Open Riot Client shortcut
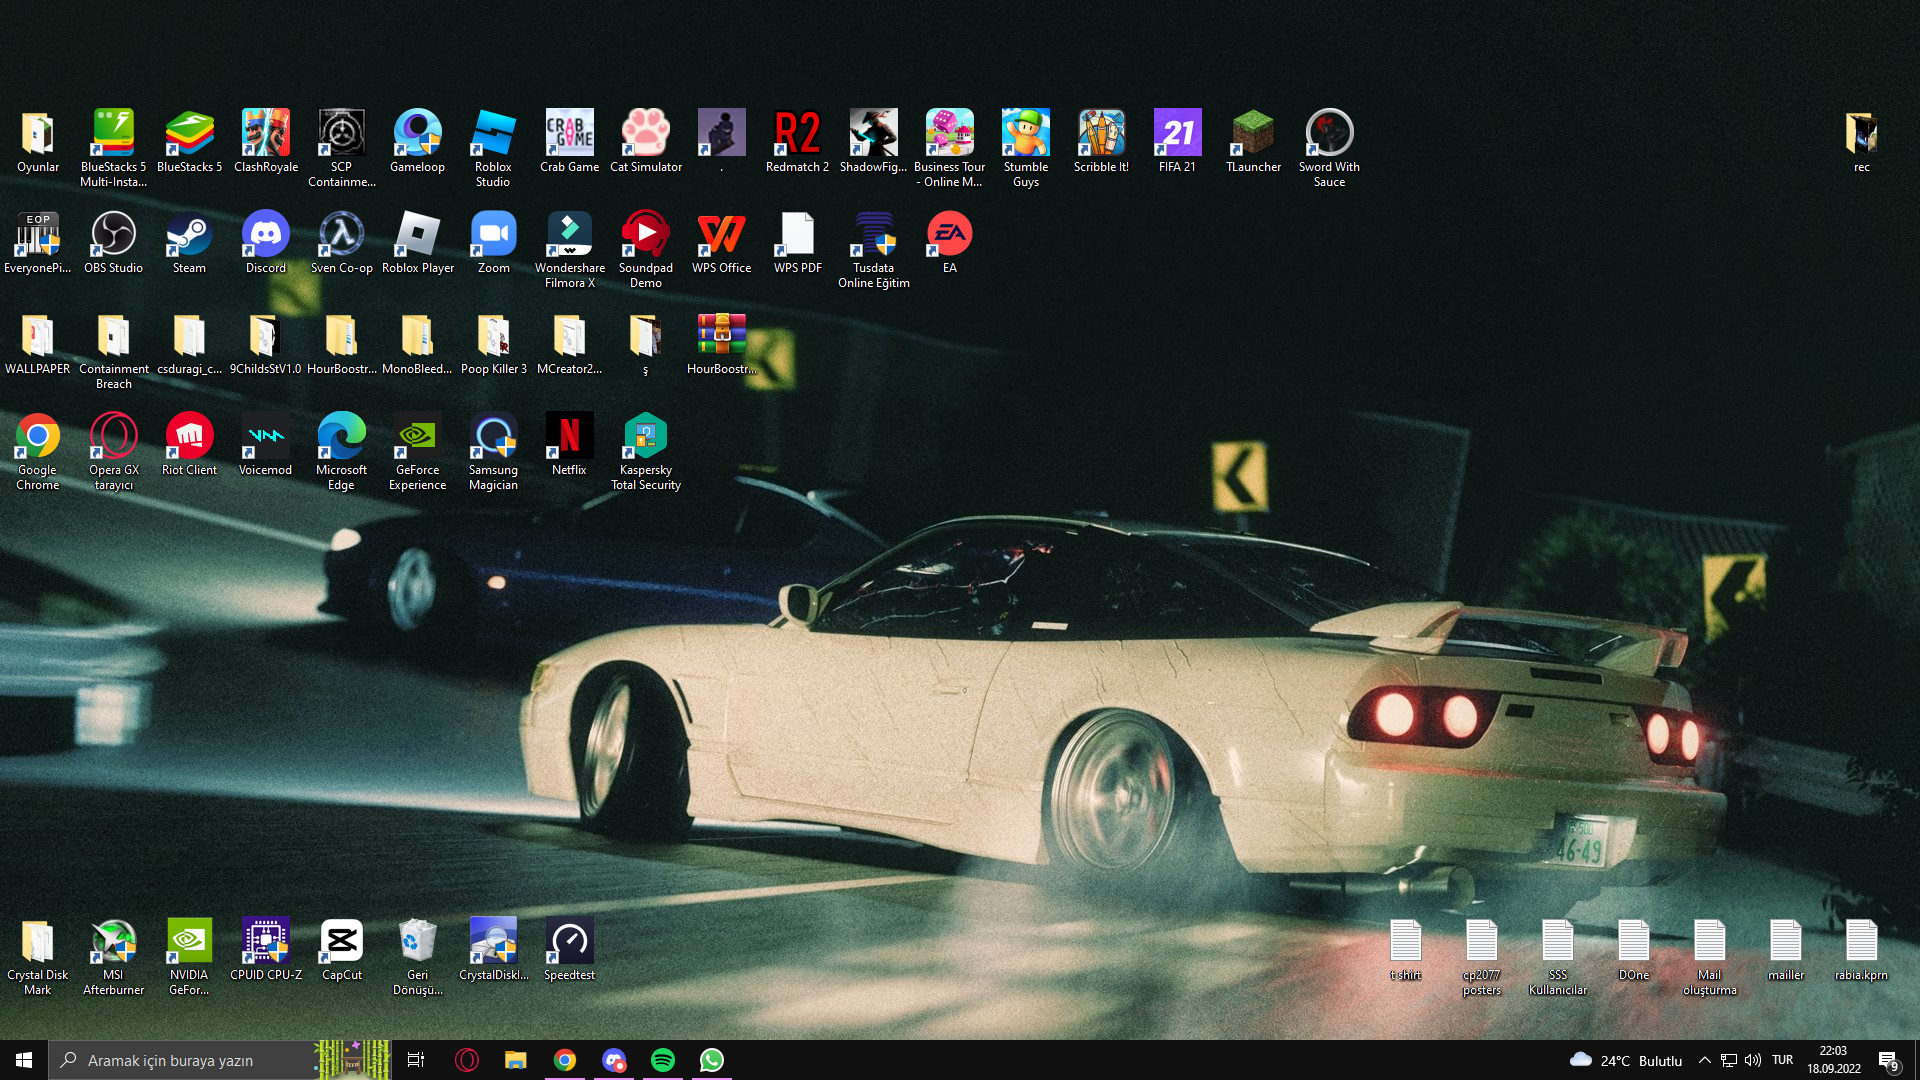 pos(189,443)
